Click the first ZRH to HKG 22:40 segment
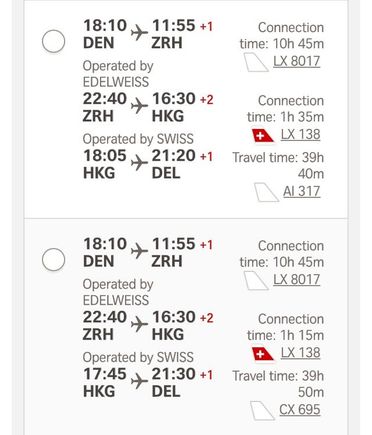 [x=148, y=107]
